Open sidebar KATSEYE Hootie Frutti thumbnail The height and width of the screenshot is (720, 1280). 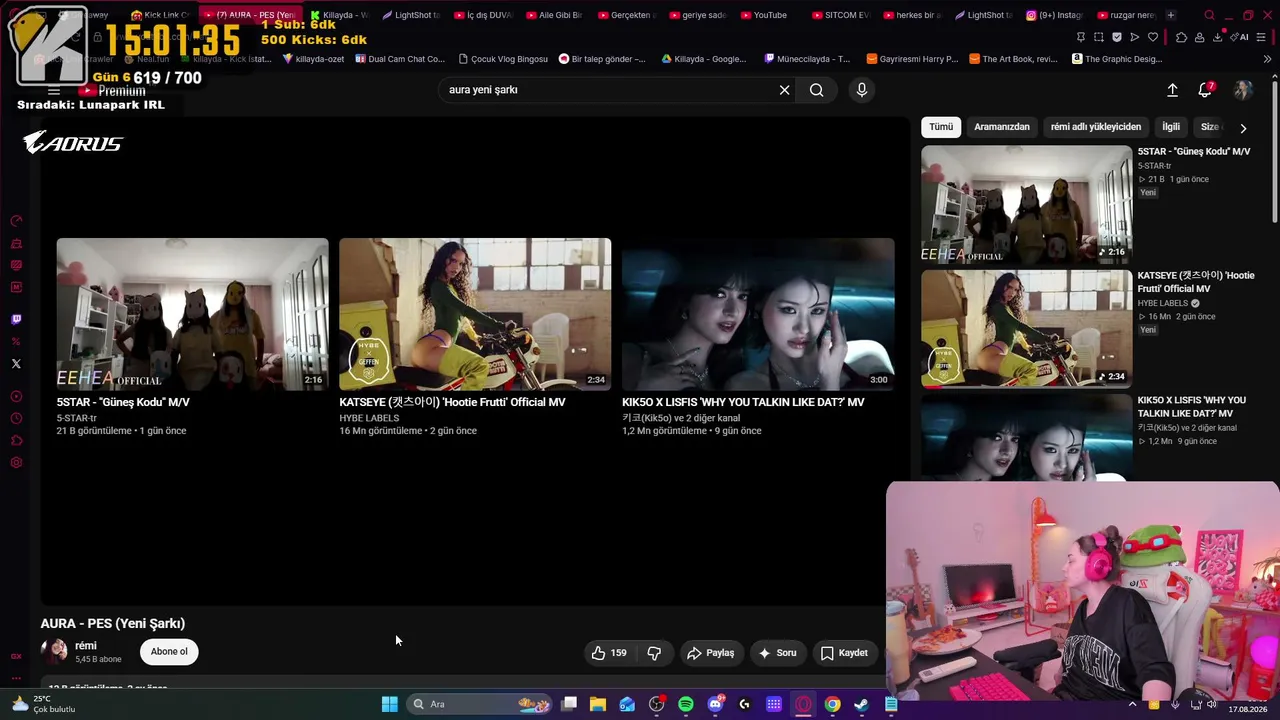click(x=1027, y=329)
